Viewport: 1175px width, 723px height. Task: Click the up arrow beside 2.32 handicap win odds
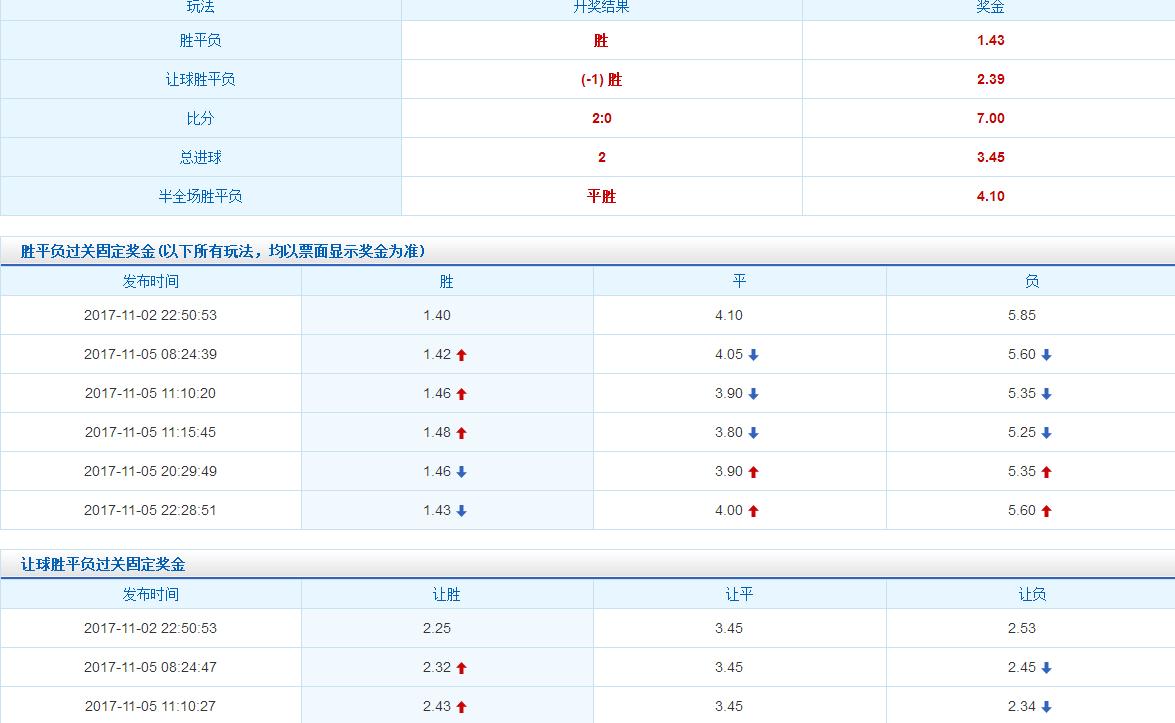click(461, 667)
